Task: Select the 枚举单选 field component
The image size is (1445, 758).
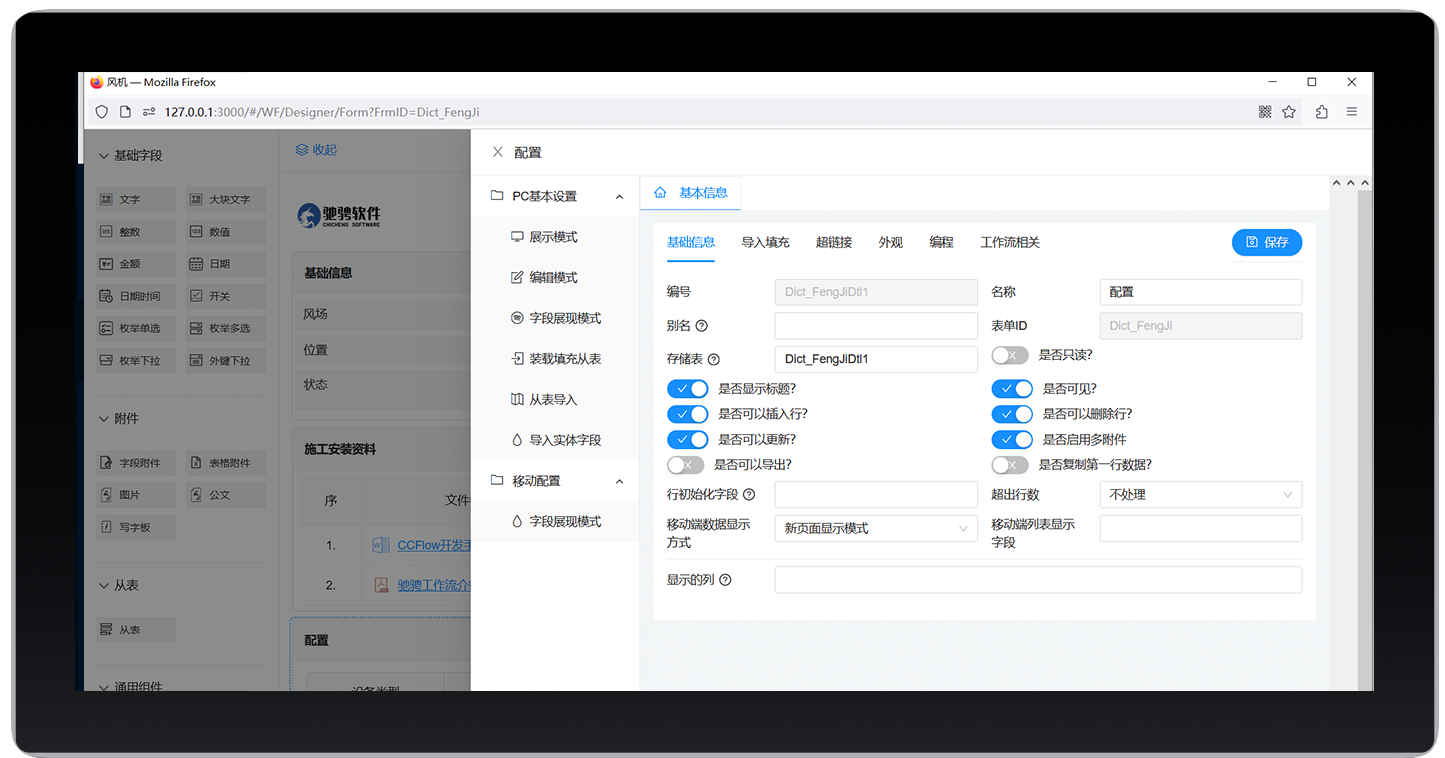Action: [136, 328]
